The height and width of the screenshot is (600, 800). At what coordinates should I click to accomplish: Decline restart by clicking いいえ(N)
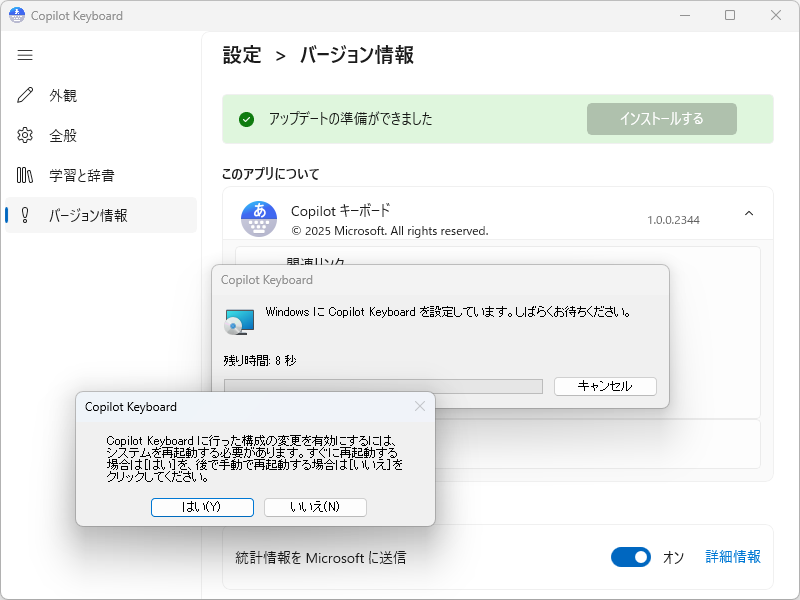(x=314, y=507)
